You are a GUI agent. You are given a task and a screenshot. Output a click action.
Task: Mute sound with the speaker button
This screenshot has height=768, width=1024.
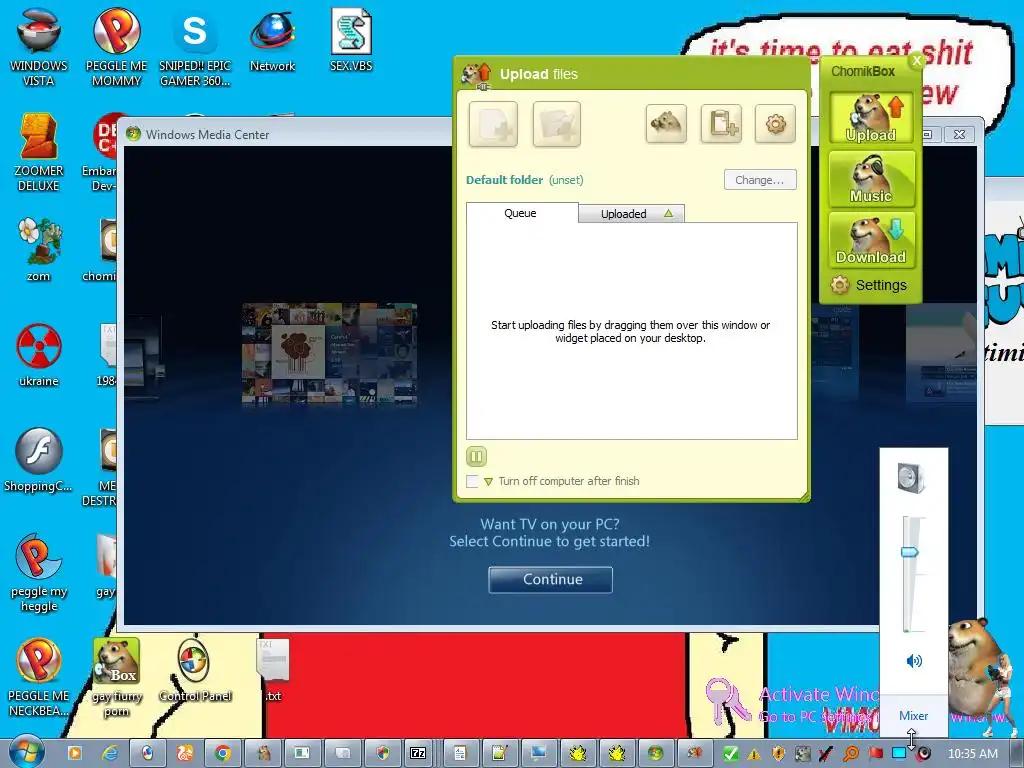tap(914, 661)
